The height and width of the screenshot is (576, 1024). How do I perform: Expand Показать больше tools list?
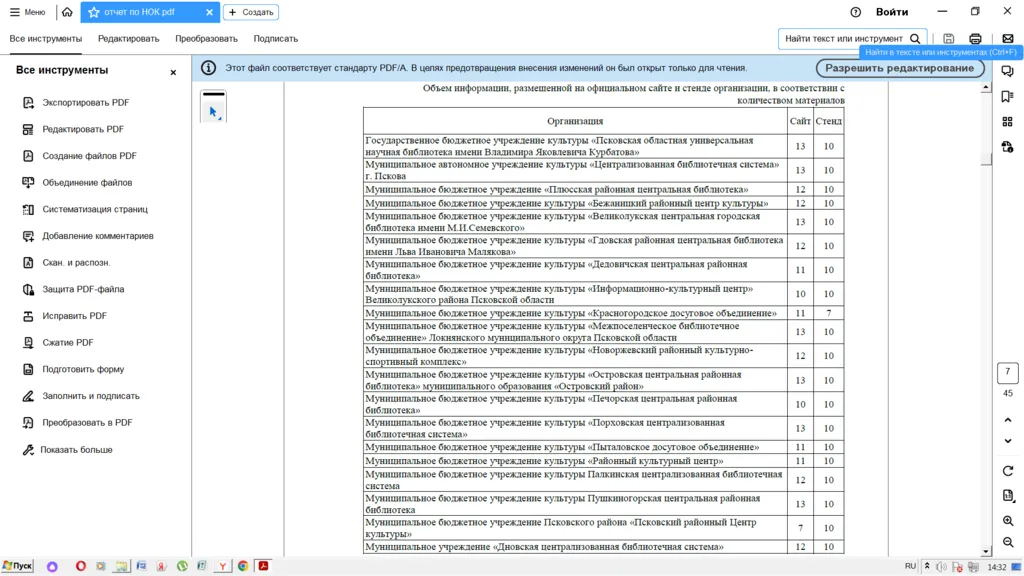[76, 450]
